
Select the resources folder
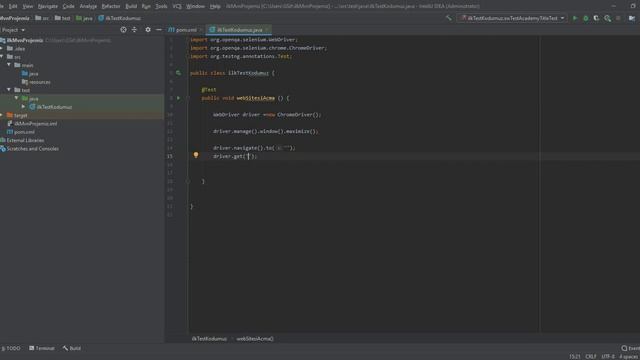click(36, 82)
